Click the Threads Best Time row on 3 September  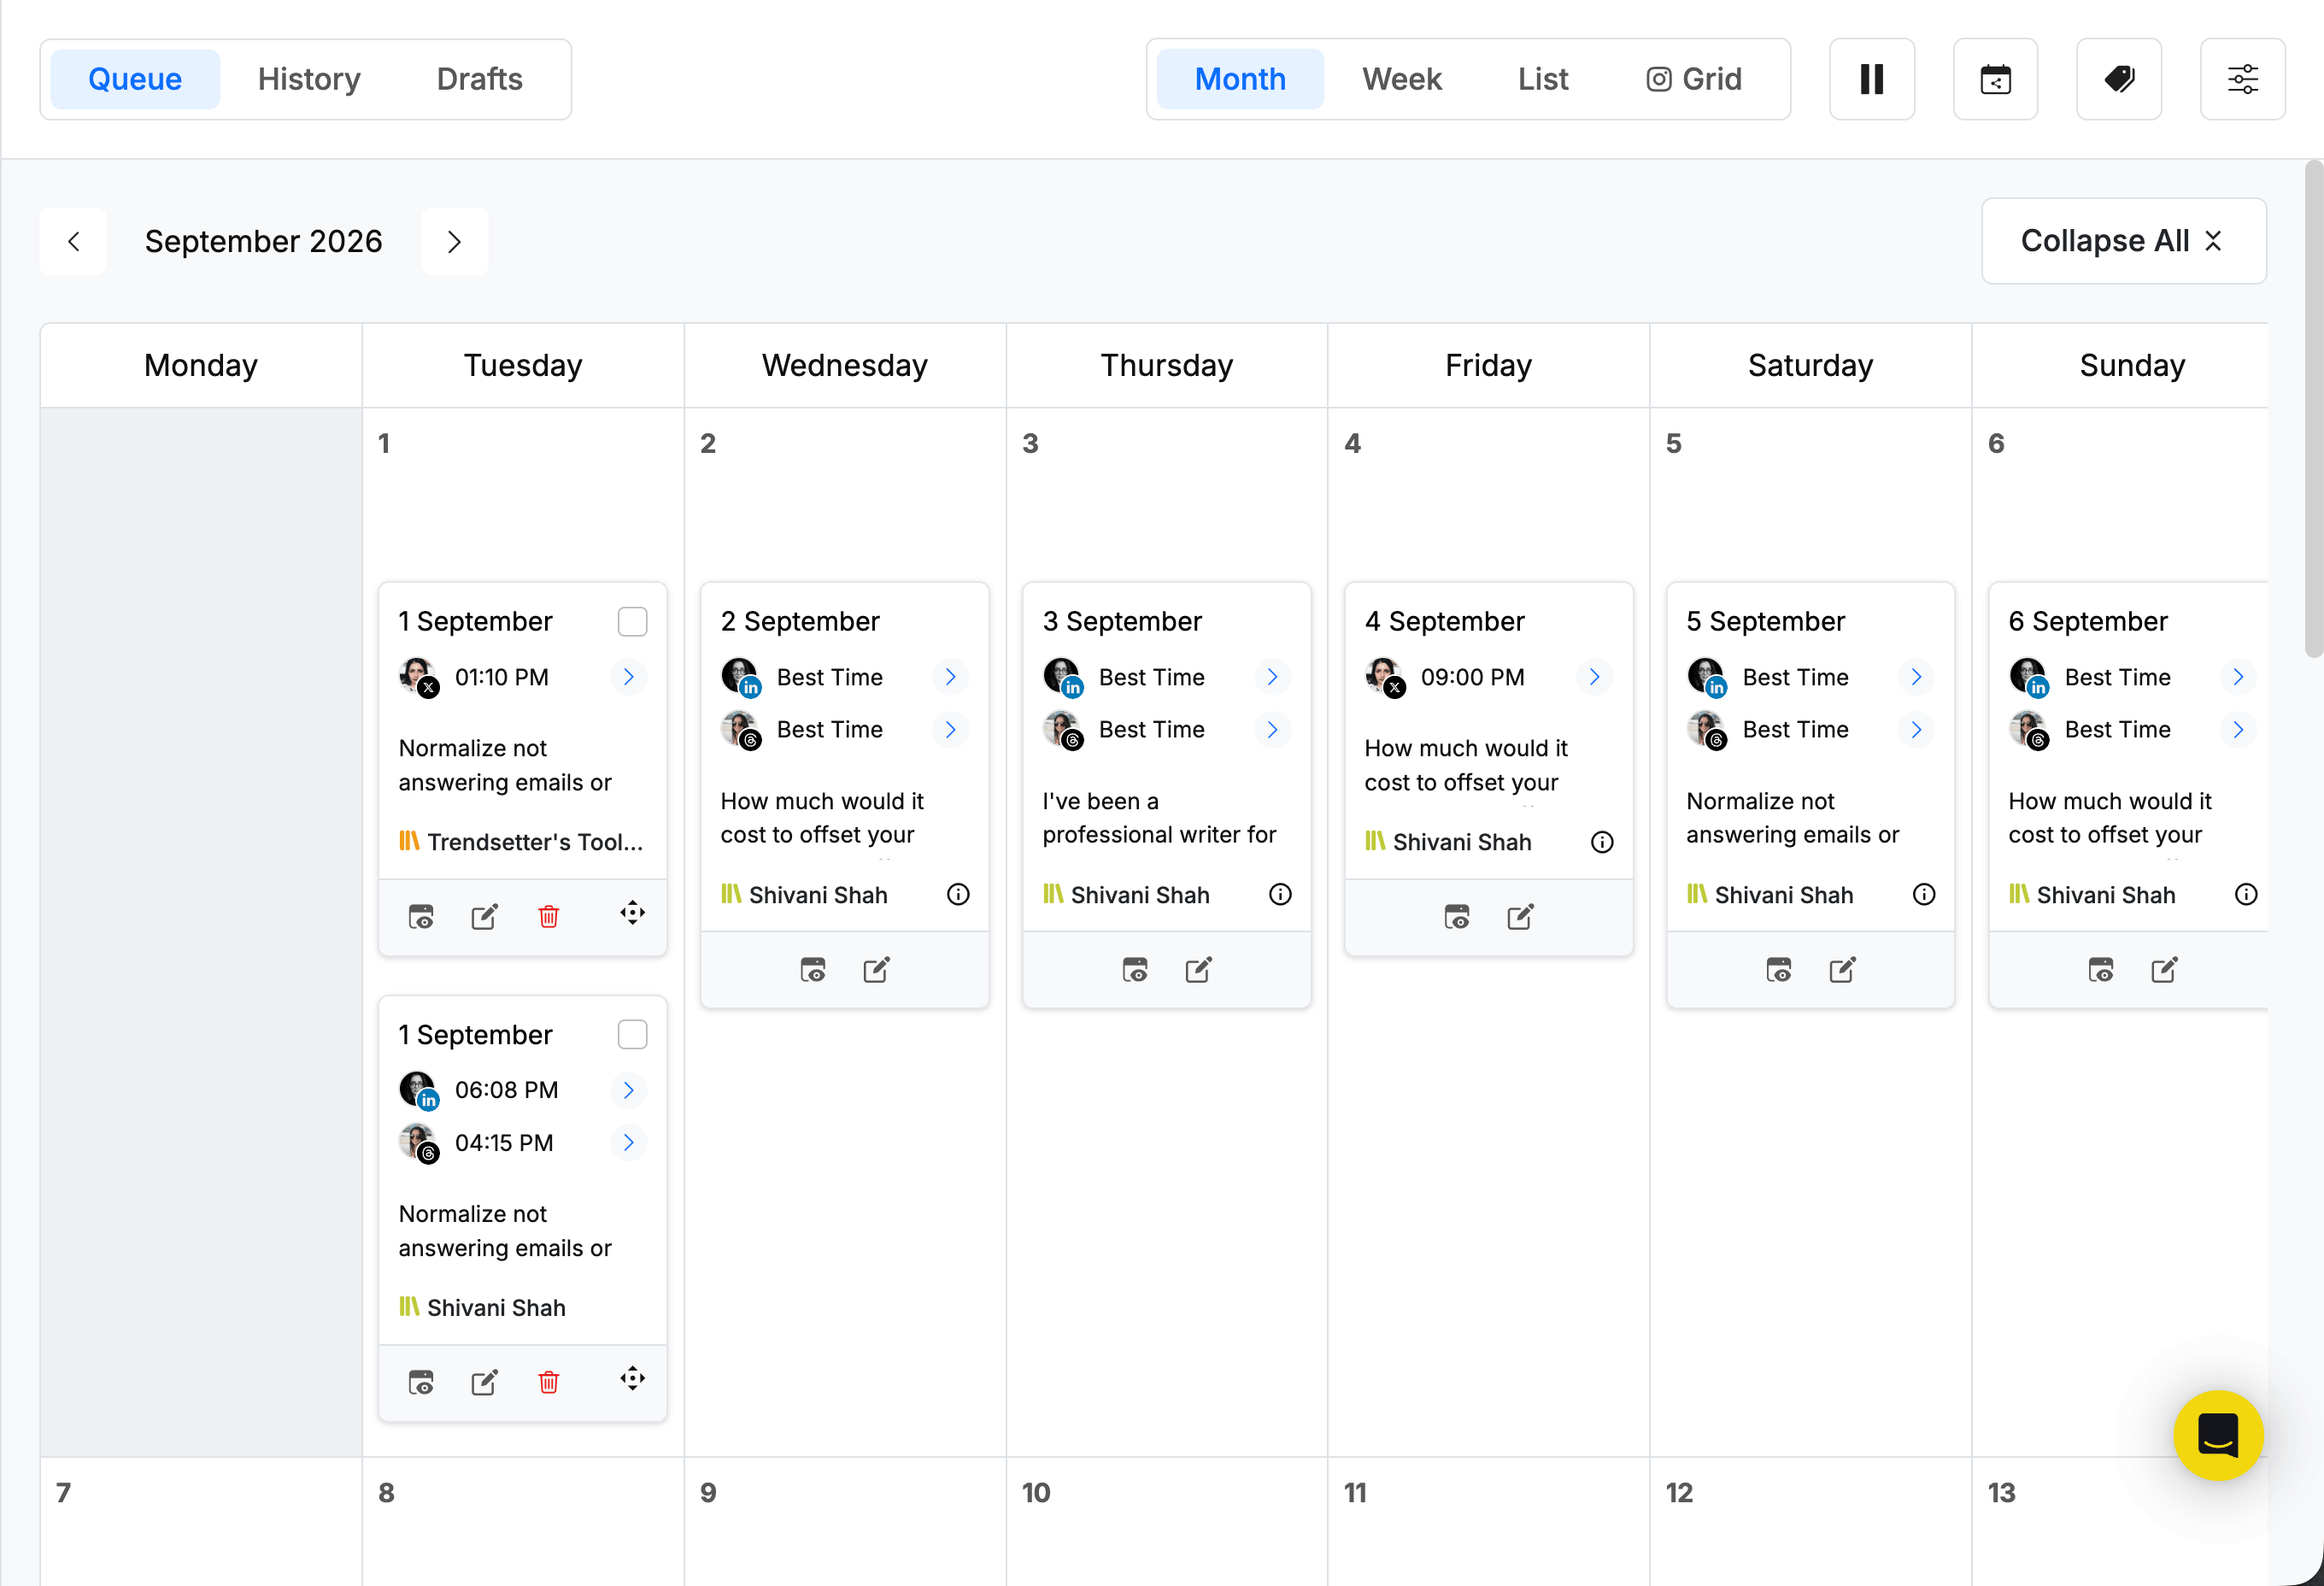click(1166, 730)
